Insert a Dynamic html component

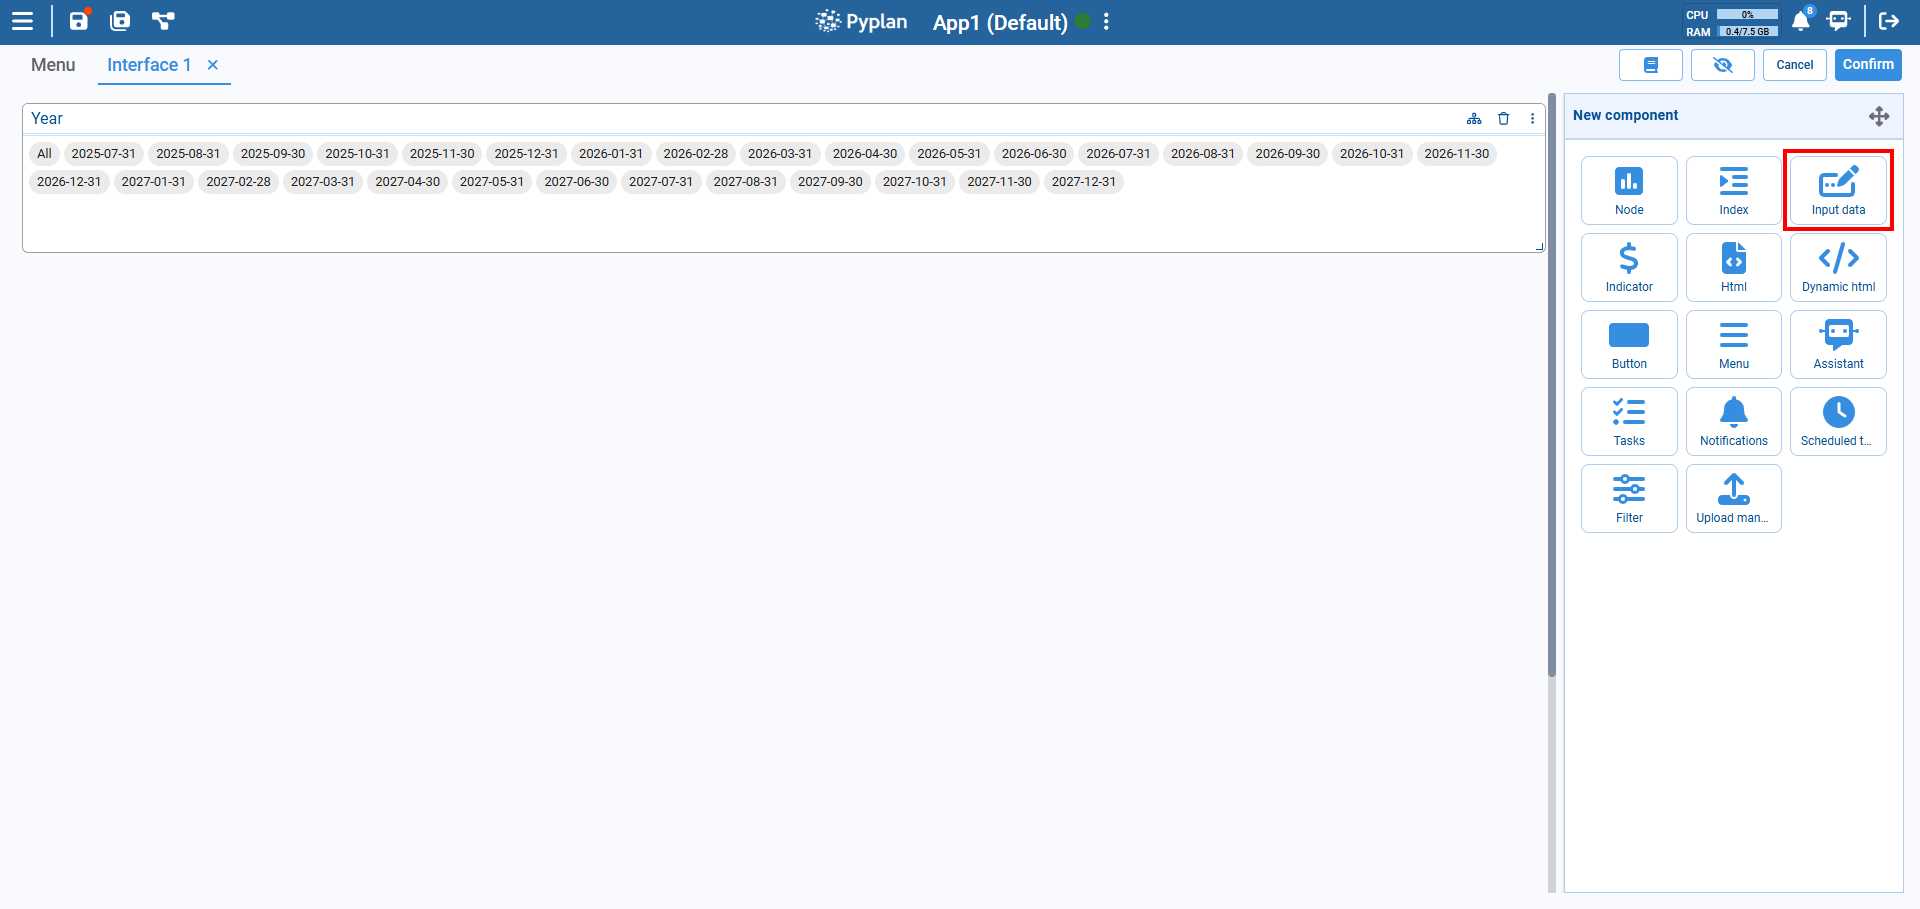(x=1838, y=267)
